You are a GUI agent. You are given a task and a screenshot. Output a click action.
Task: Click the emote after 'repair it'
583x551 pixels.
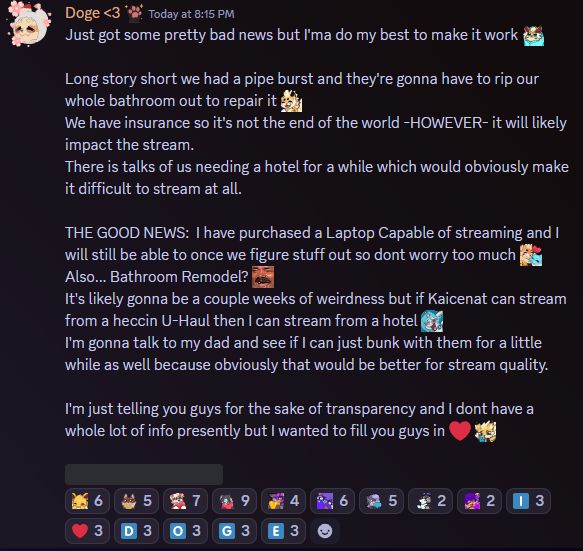coord(291,101)
